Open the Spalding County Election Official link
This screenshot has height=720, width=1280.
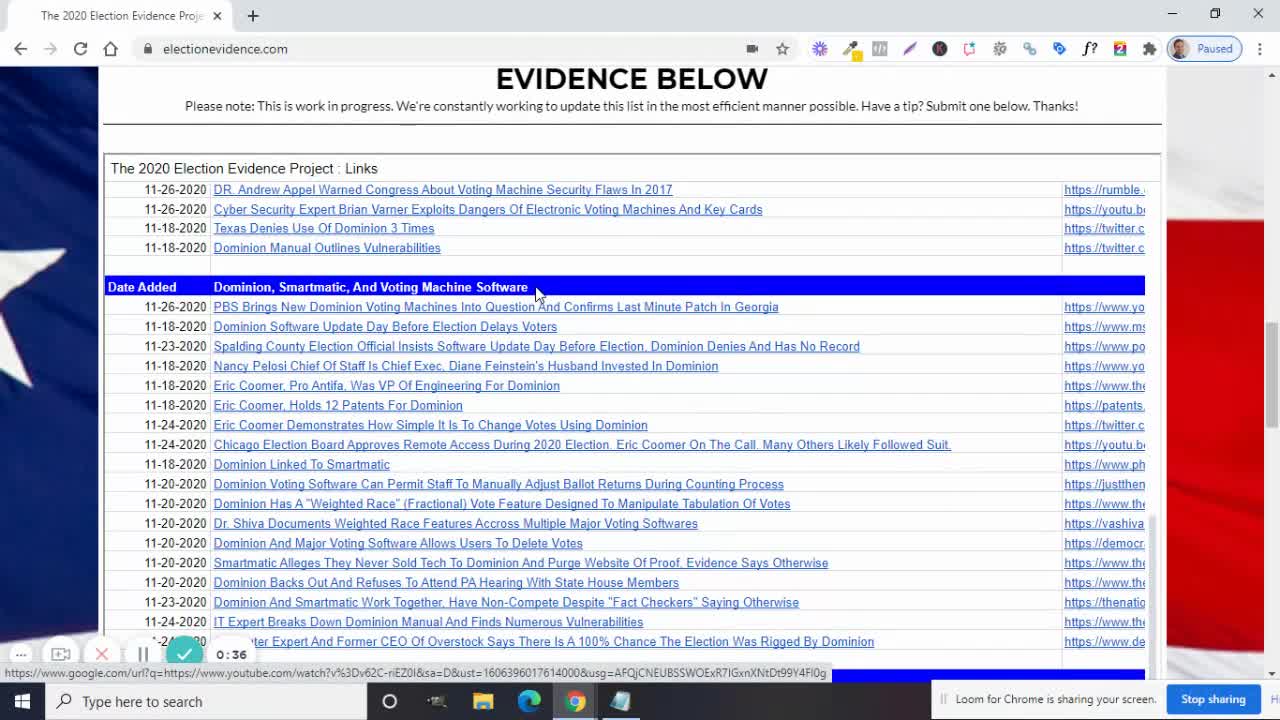click(x=536, y=346)
